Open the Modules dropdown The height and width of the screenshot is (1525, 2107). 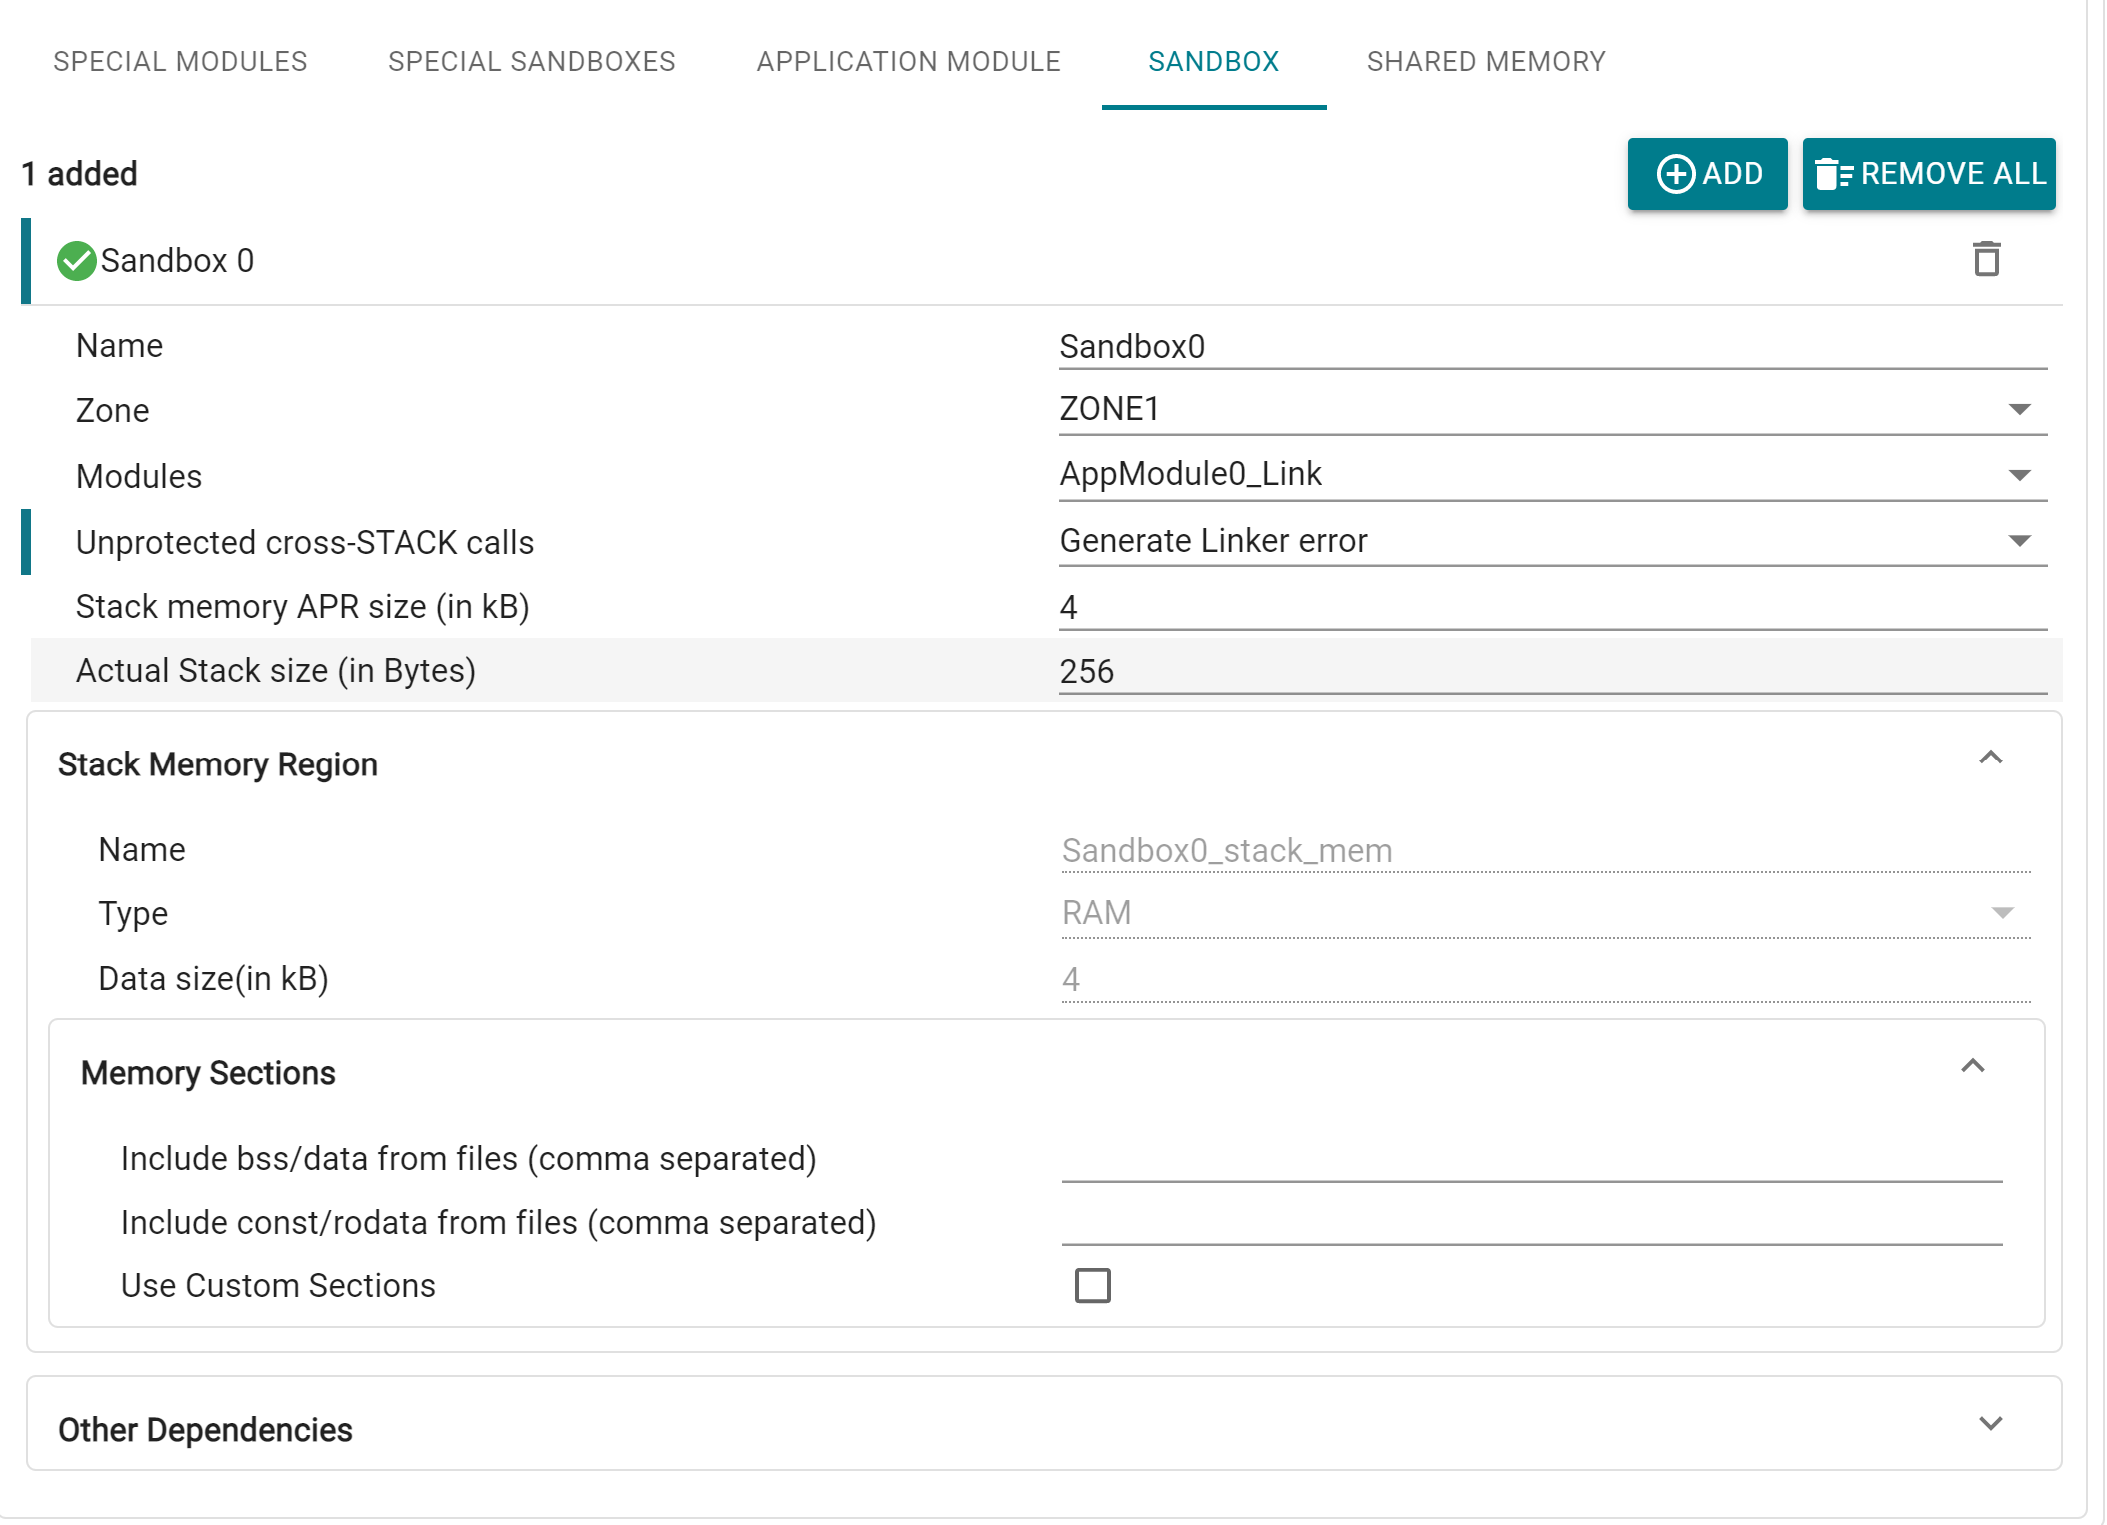(x=2021, y=475)
